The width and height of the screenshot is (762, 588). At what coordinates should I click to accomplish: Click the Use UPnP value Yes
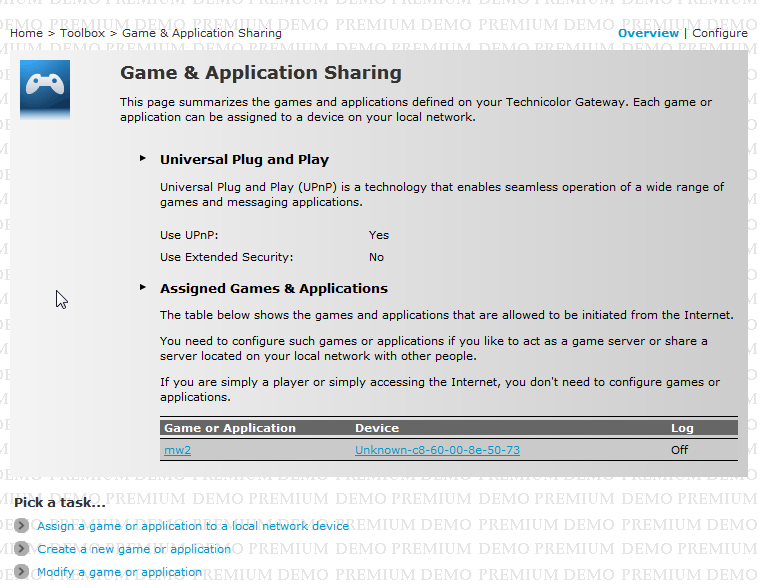[x=379, y=235]
